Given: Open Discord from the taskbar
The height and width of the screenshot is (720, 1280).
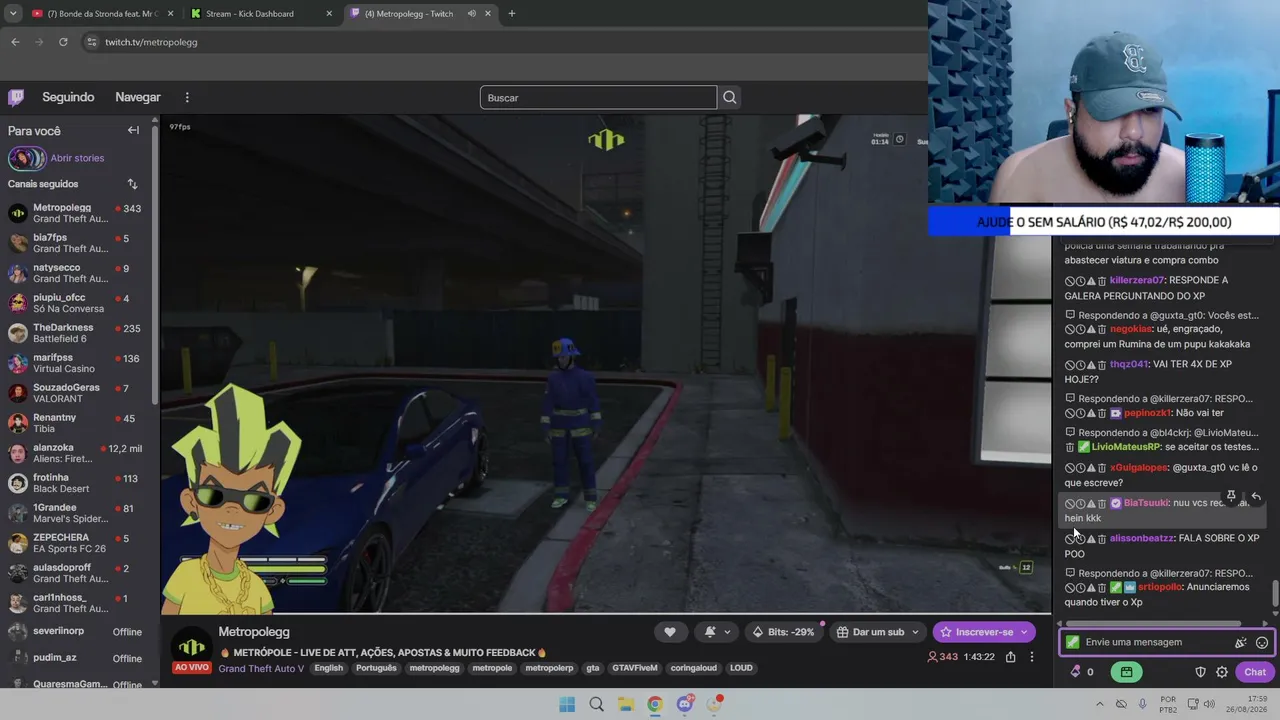Looking at the screenshot, I should [685, 704].
